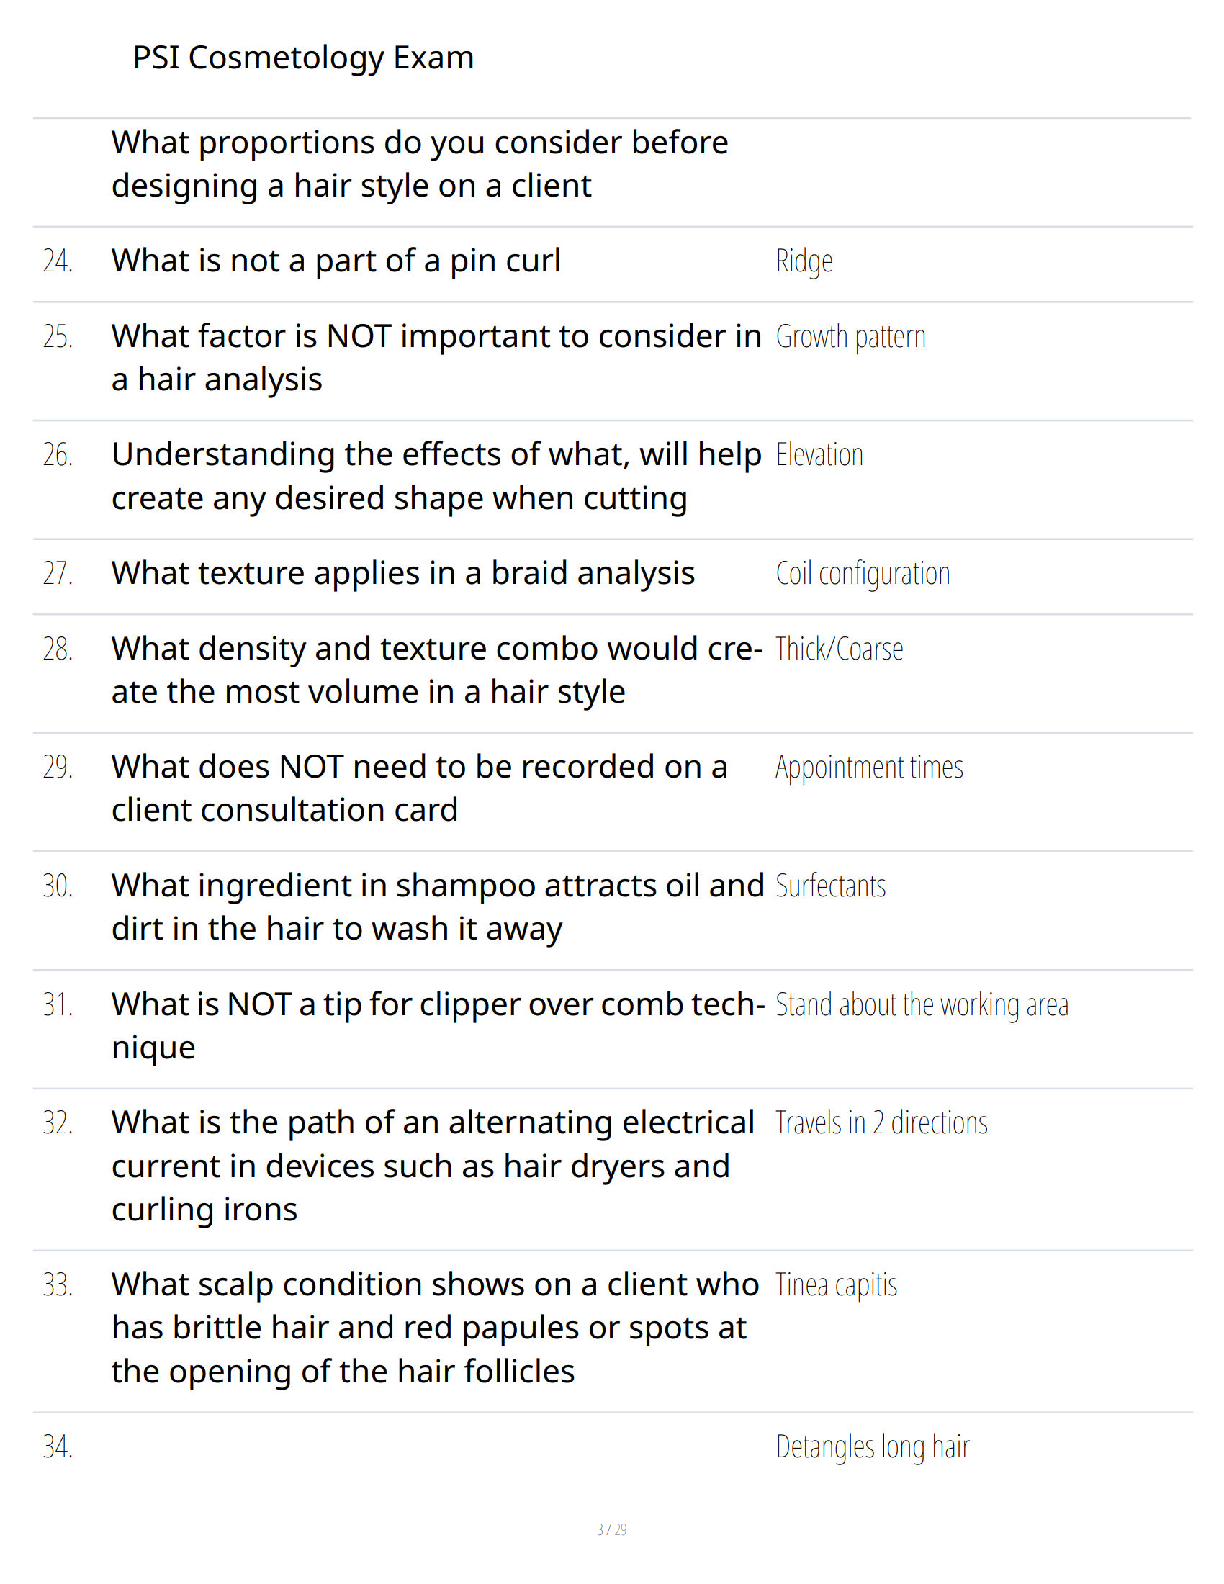Select the 'Surfectants' answer
The width and height of the screenshot is (1224, 1584).
tap(830, 886)
